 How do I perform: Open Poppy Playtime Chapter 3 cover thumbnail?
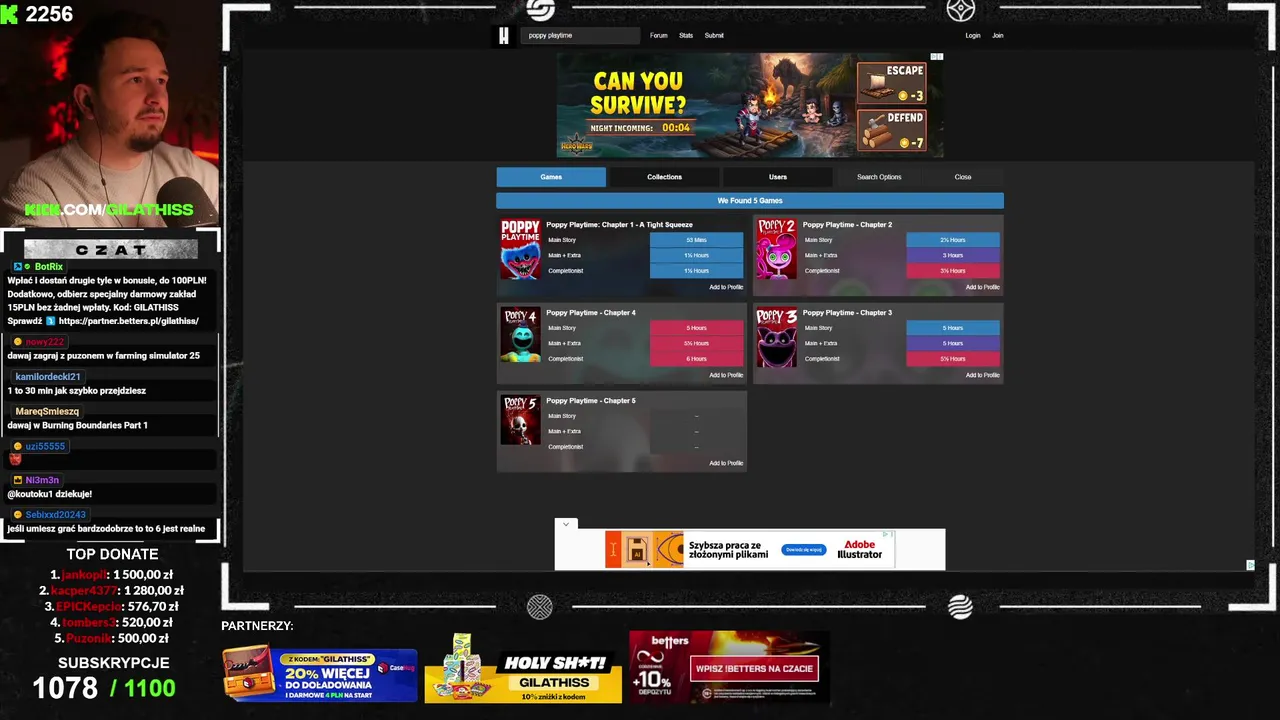[777, 337]
